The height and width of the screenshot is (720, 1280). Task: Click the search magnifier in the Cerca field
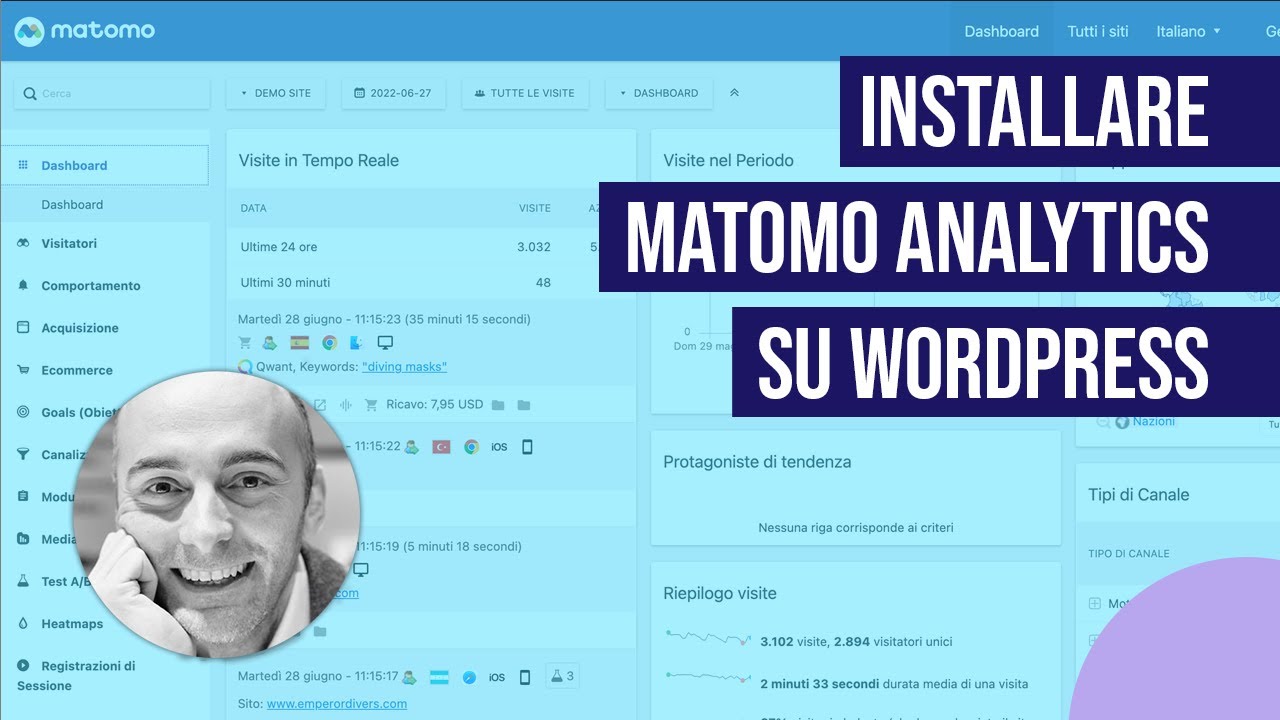coord(30,93)
